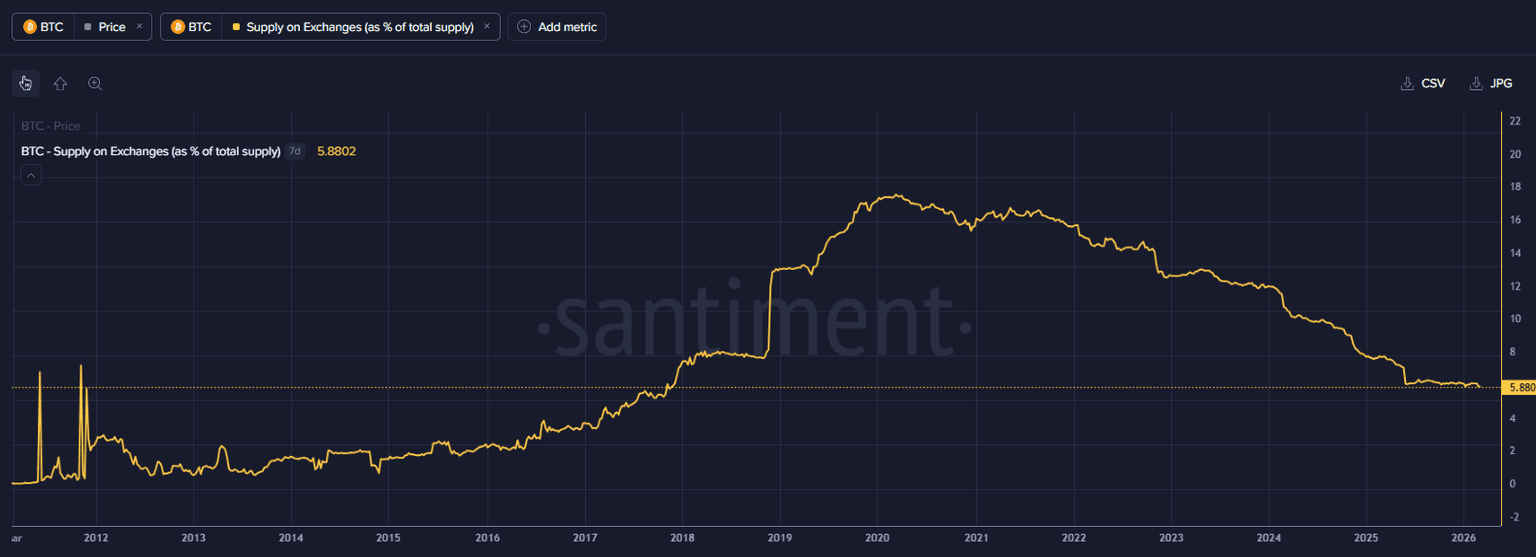Toggle BTC - Supply on Exchanges legend label

click(150, 152)
